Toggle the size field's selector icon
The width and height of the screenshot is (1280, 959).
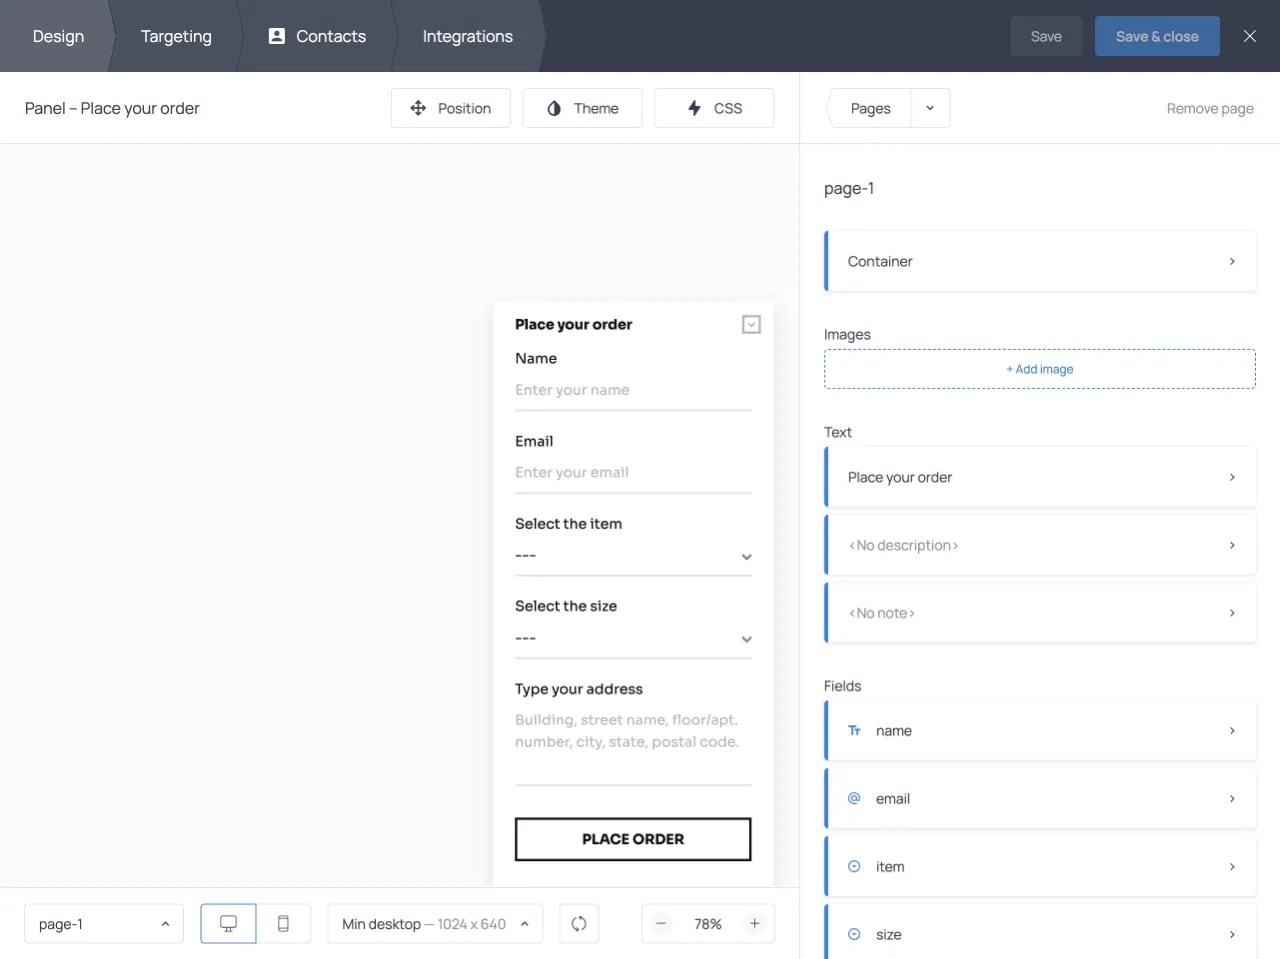click(853, 934)
